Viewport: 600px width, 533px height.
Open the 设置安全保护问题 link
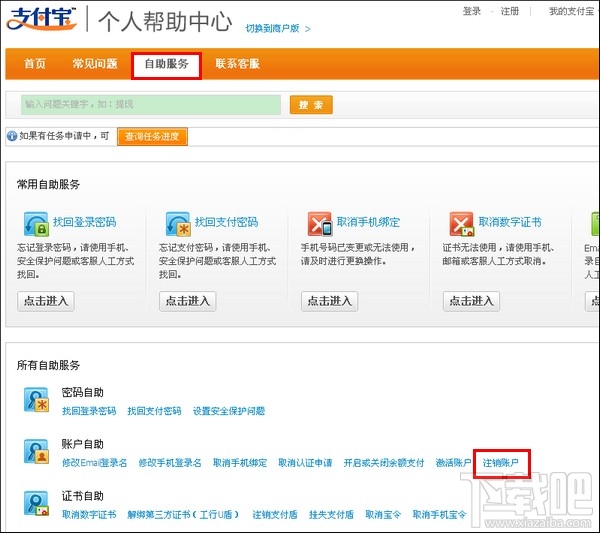[229, 411]
